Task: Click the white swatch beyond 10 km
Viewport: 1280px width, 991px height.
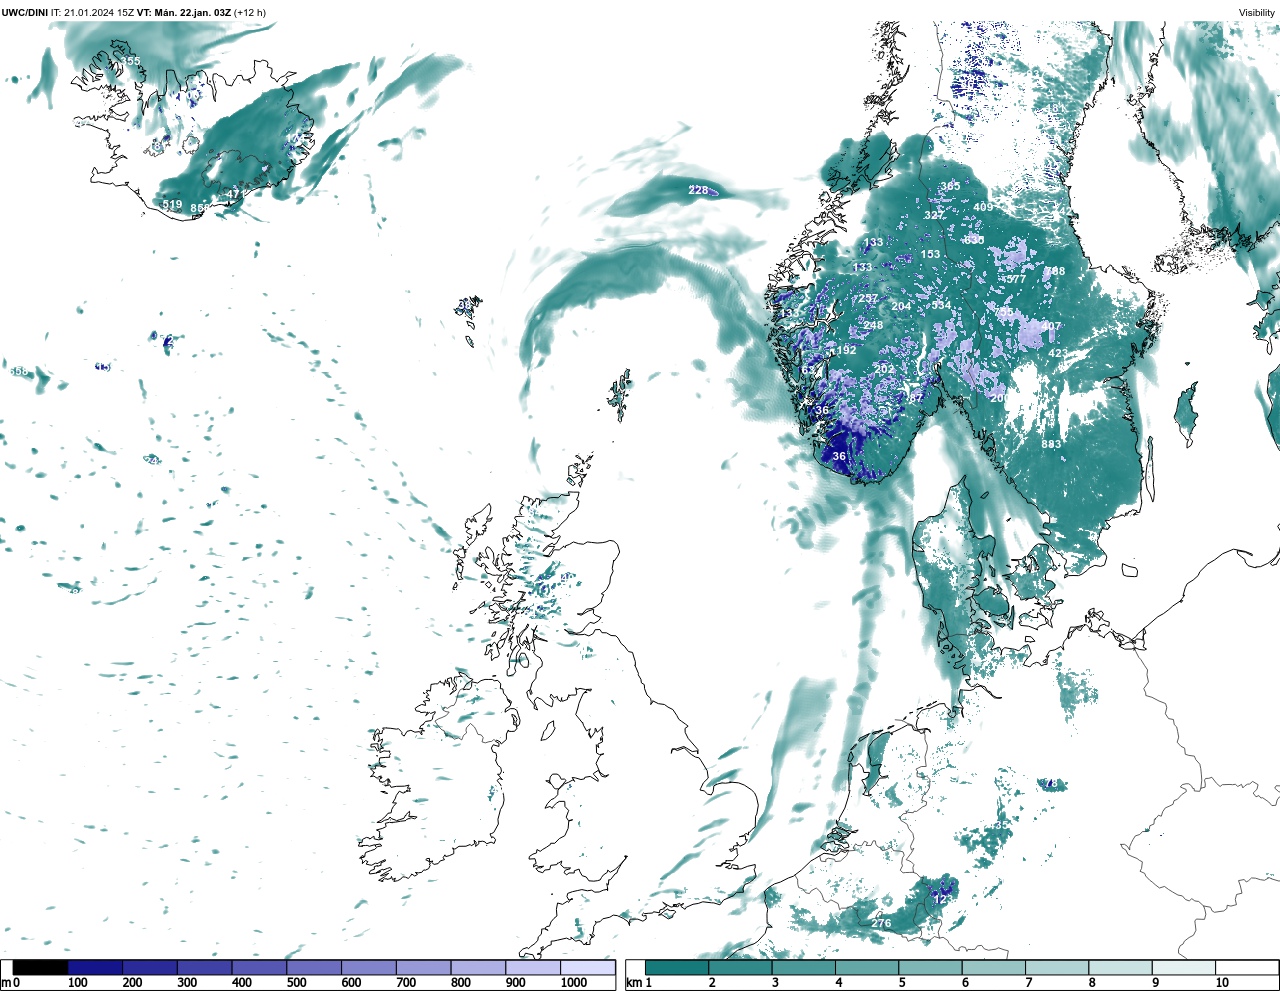Action: coord(1246,968)
